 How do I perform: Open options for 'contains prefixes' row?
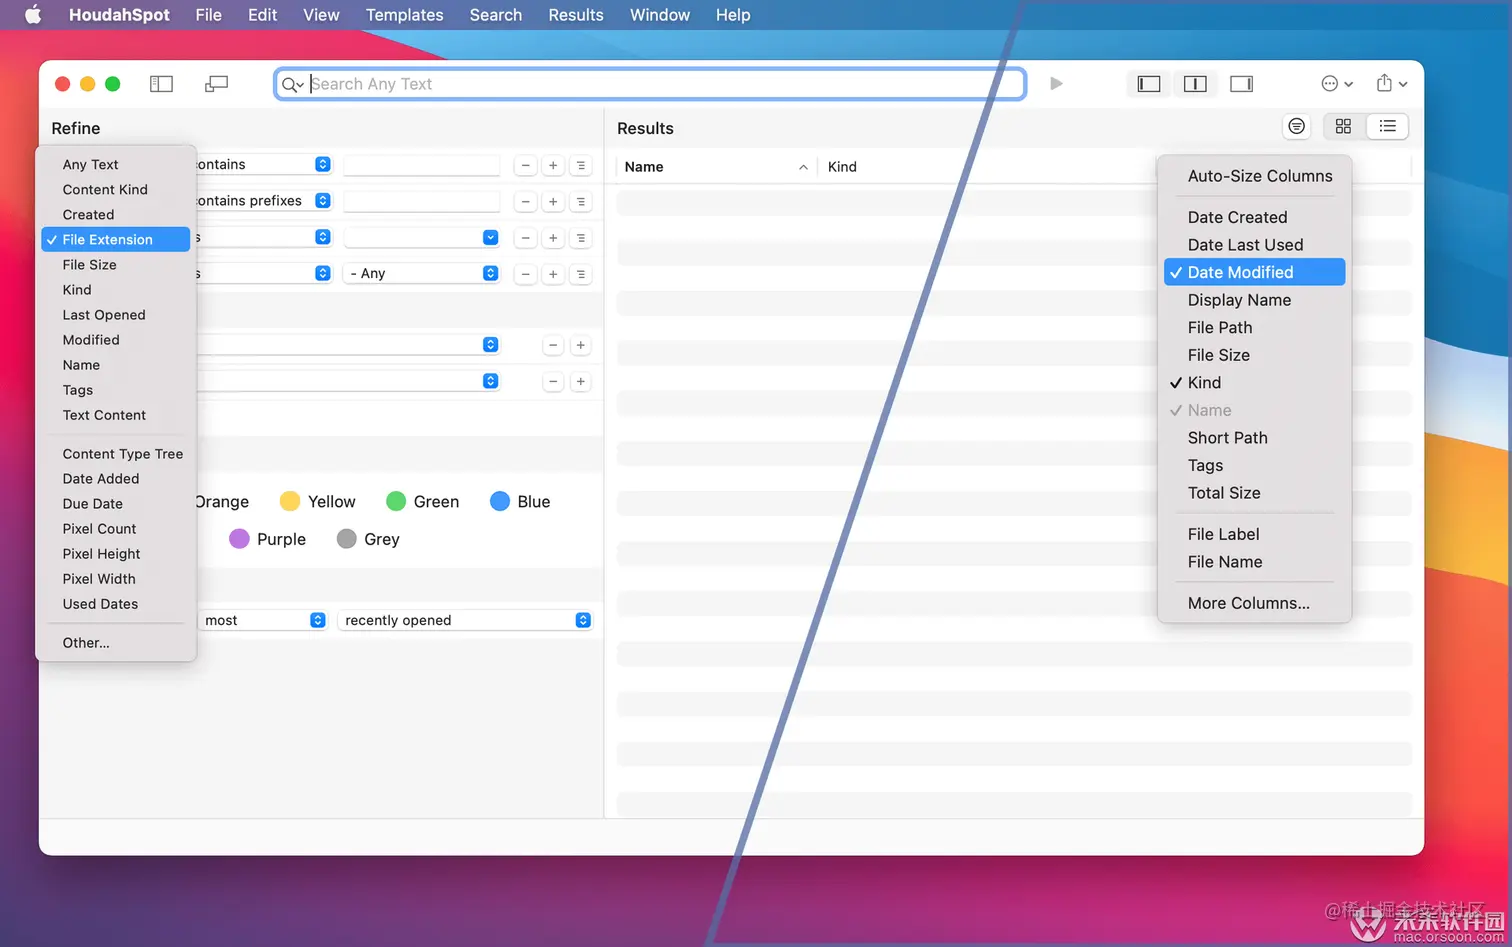click(581, 201)
